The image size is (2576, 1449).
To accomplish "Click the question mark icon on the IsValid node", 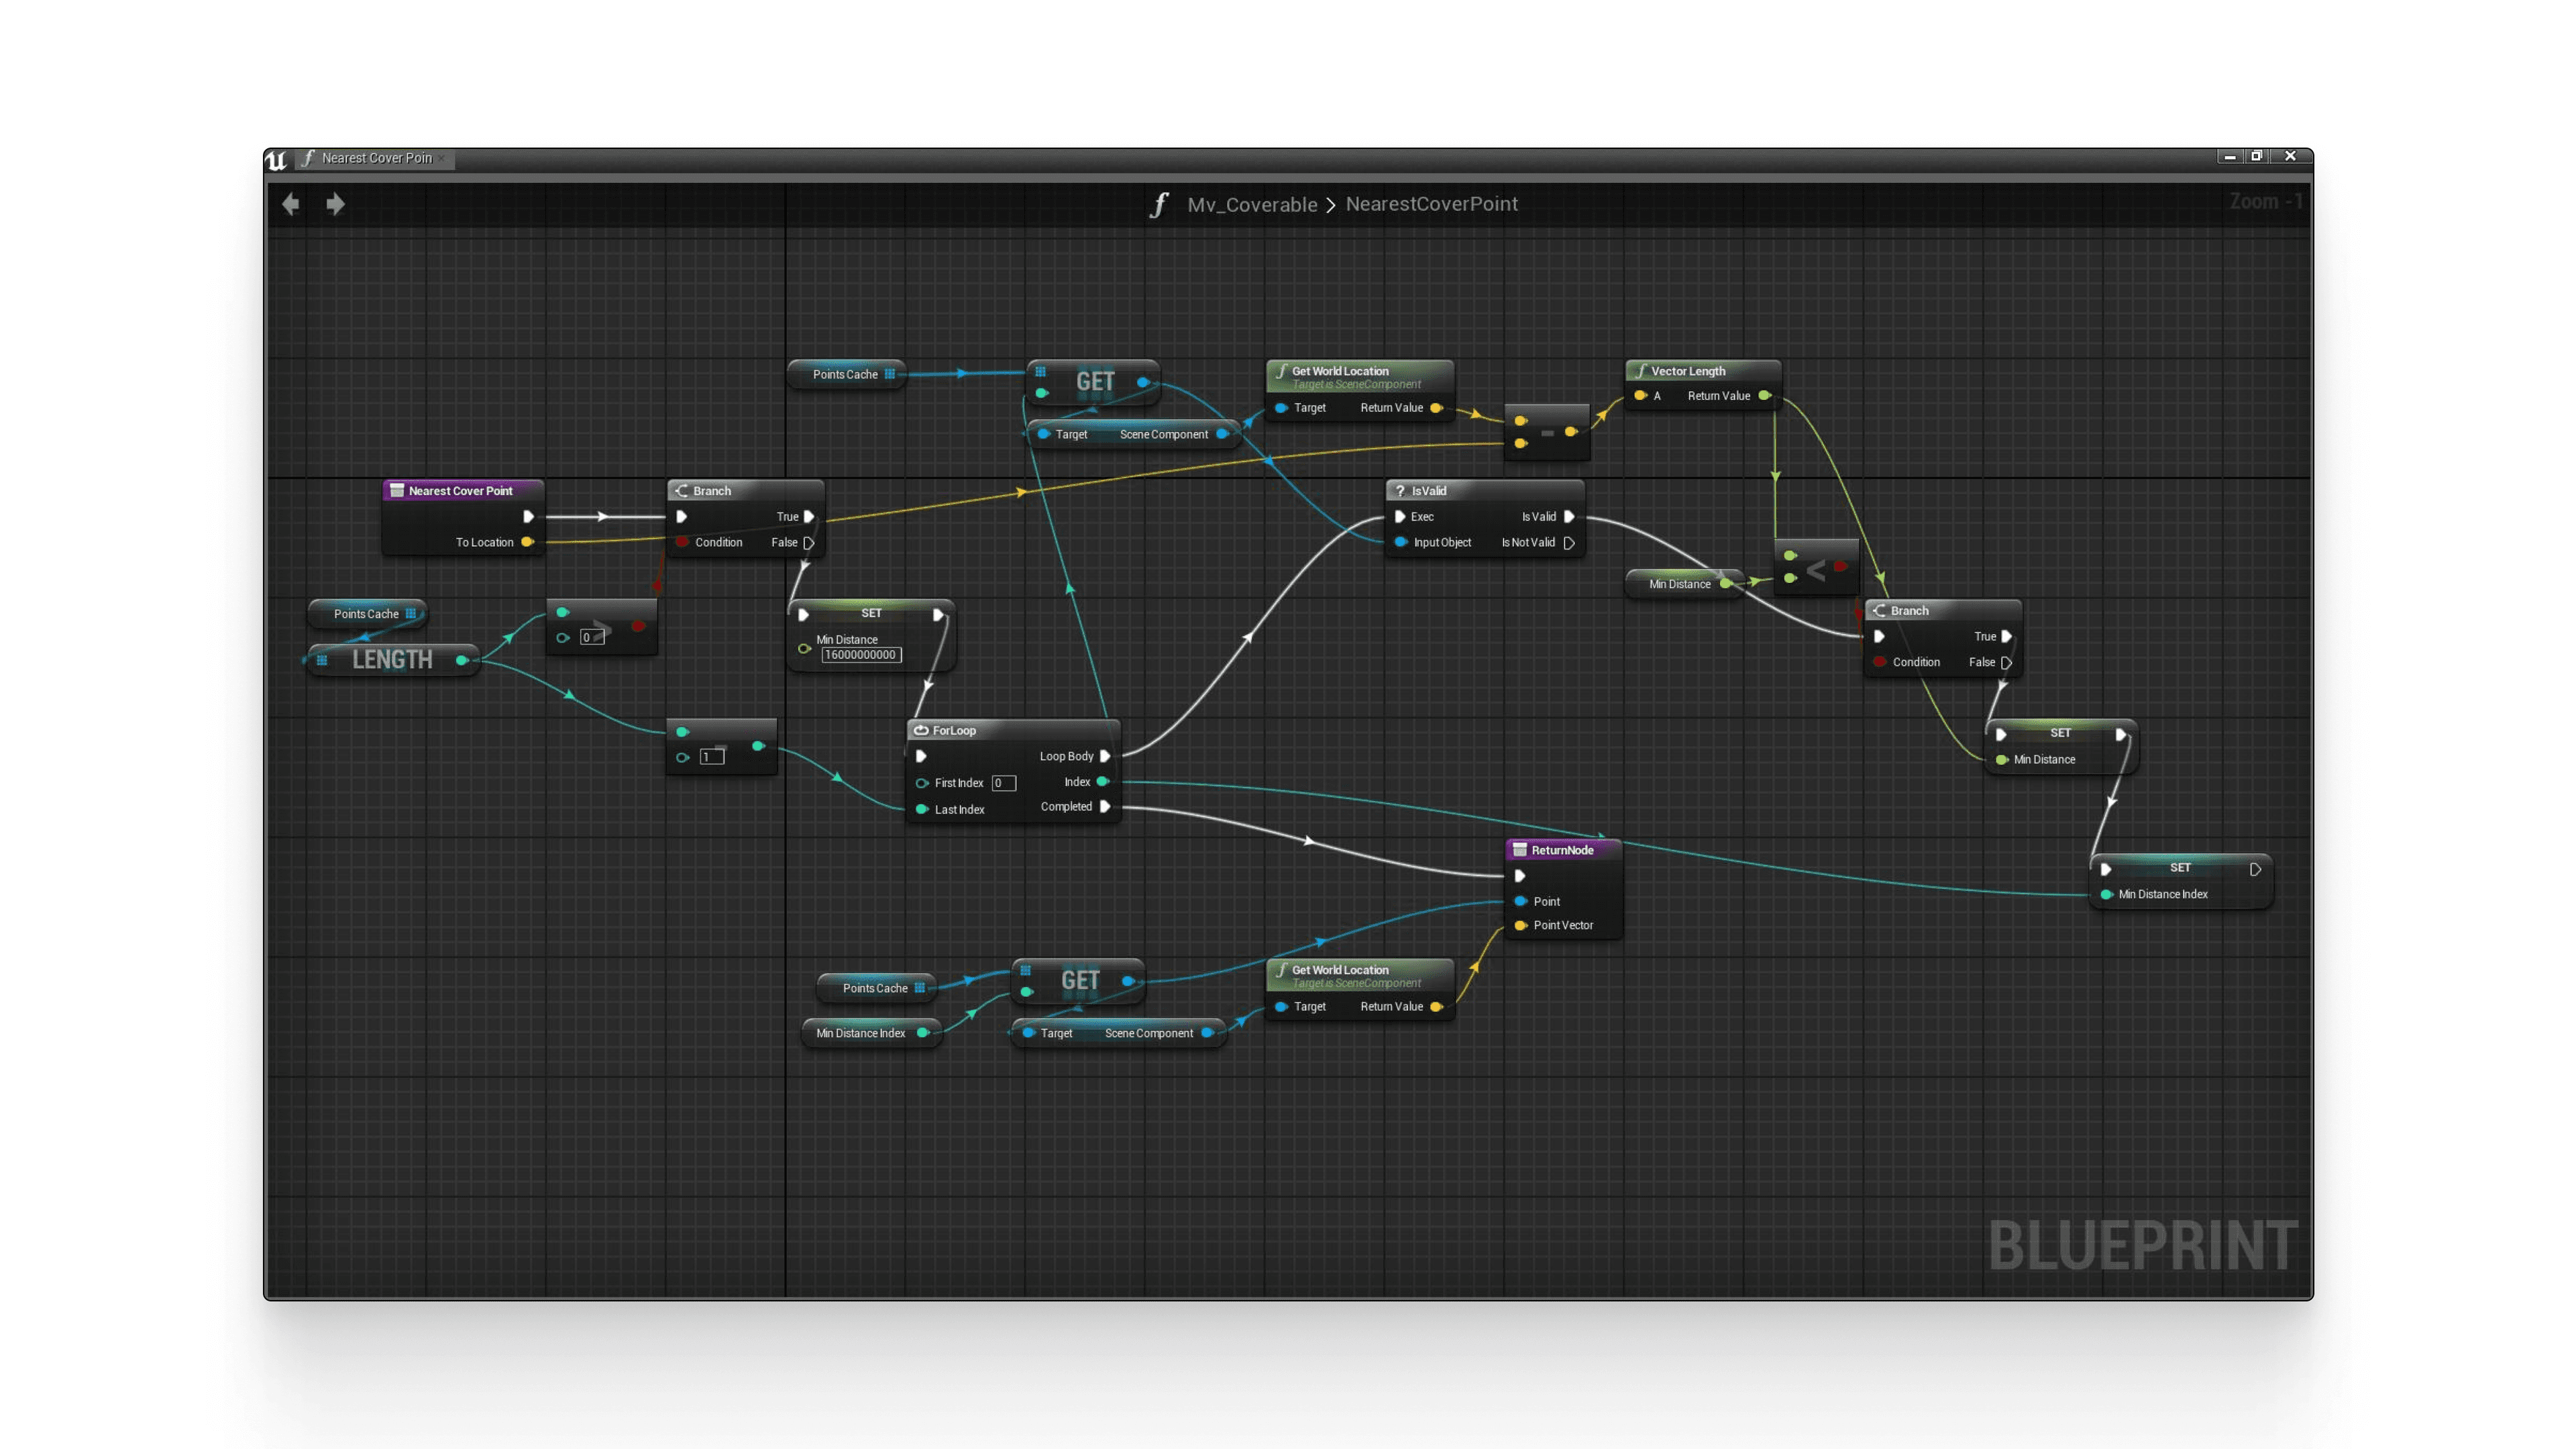I will click(1399, 490).
